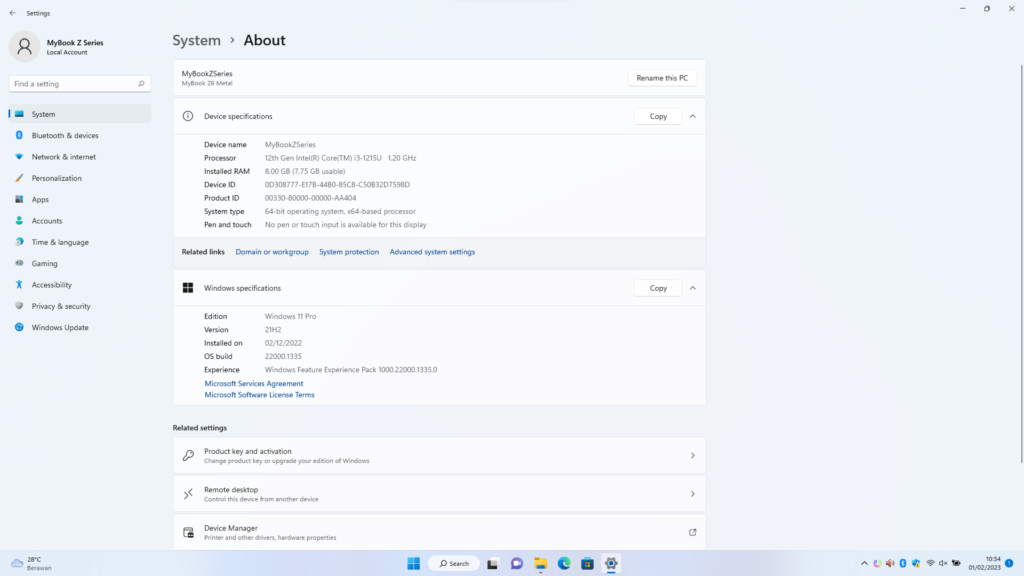Open Microsoft Services Agreement link

coord(253,383)
